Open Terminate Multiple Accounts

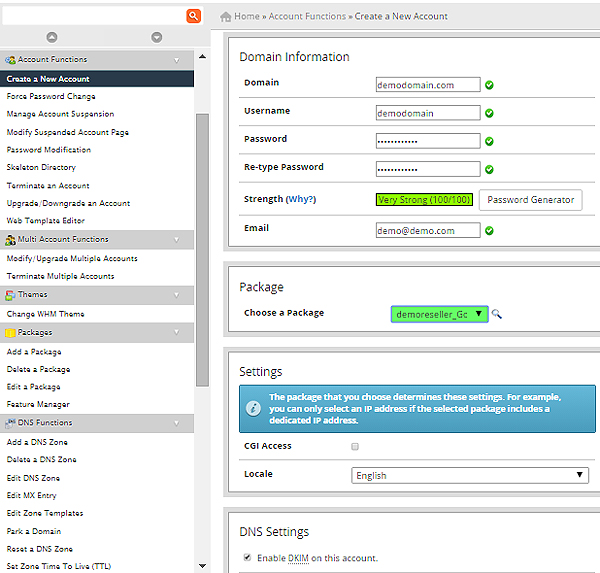coord(60,276)
